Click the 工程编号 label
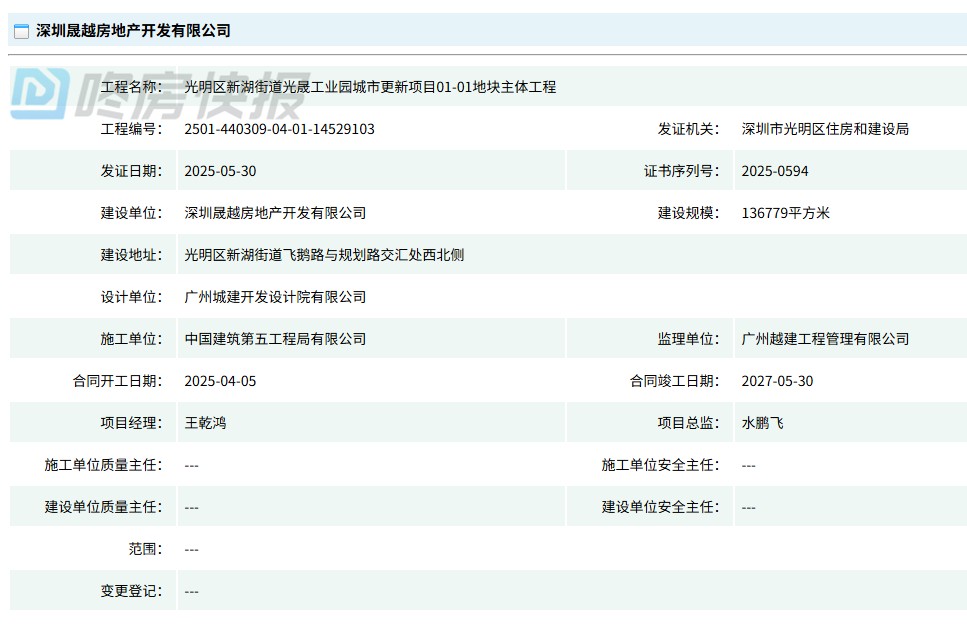Image resolution: width=967 pixels, height=629 pixels. click(x=131, y=129)
